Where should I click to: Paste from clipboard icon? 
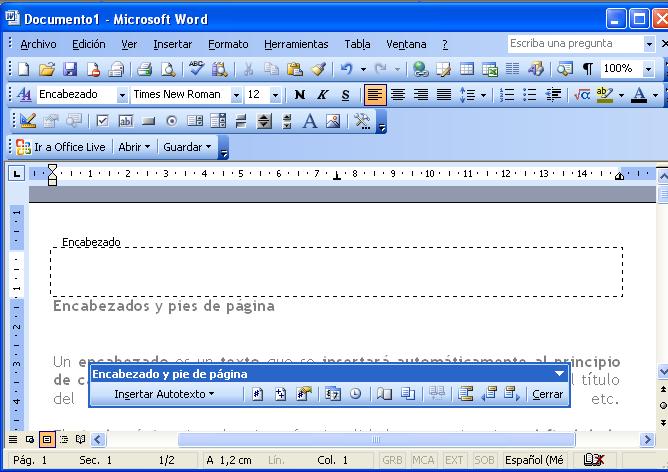click(294, 69)
